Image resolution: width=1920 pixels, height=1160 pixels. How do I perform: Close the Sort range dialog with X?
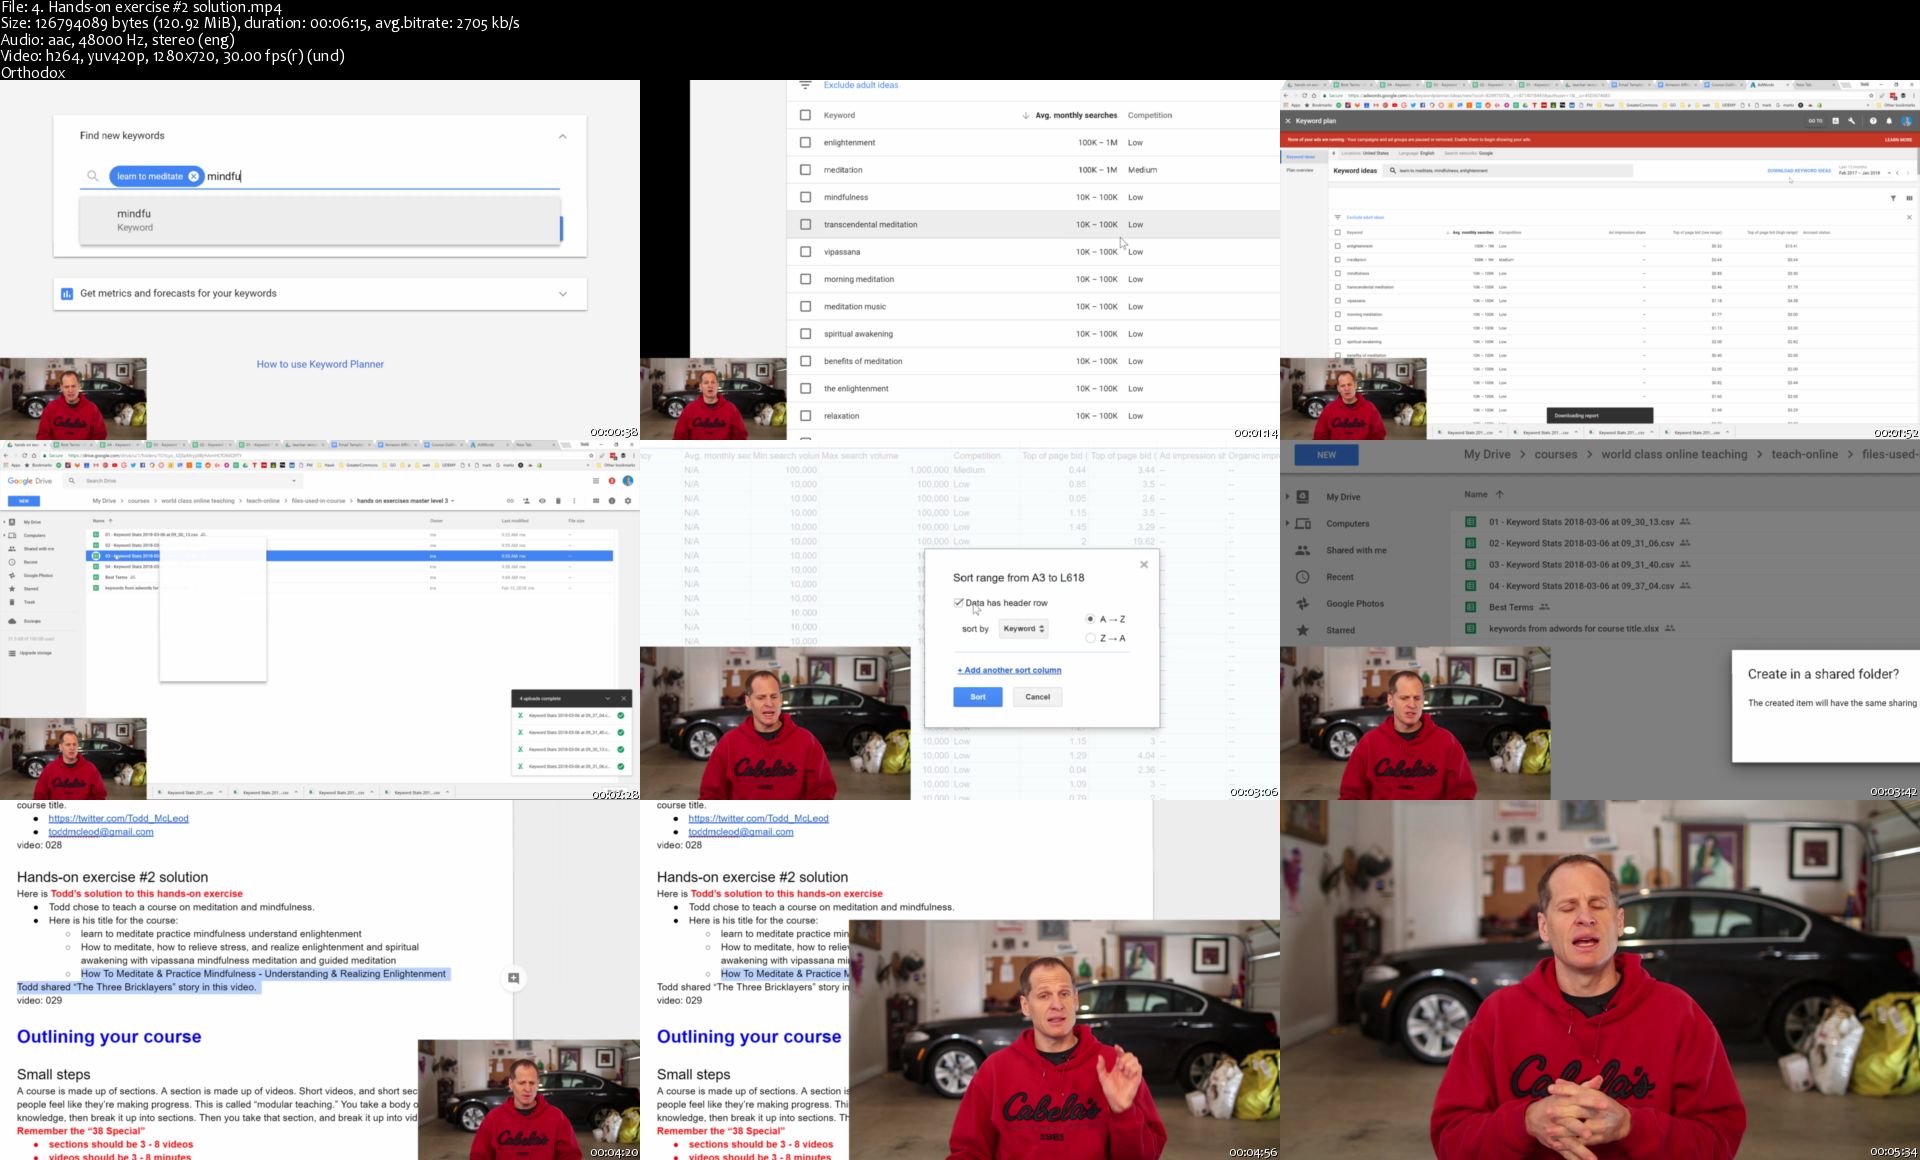(1144, 565)
